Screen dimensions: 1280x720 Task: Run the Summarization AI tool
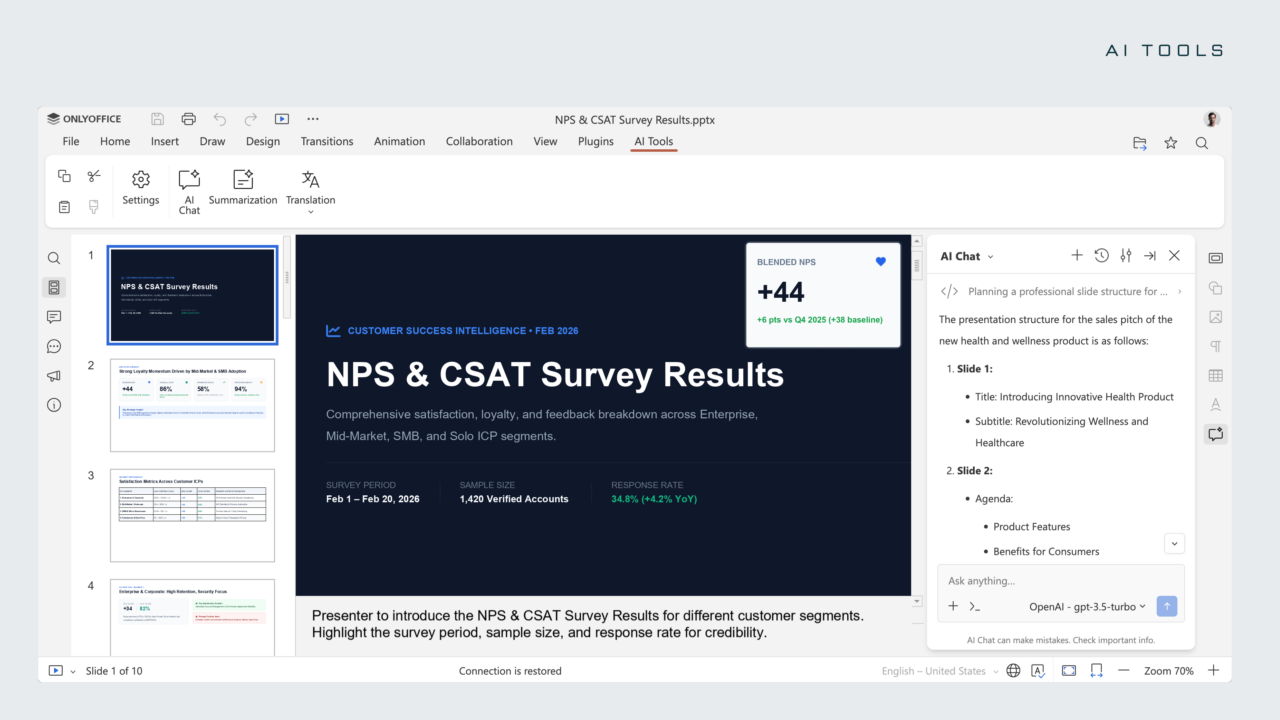tap(243, 187)
